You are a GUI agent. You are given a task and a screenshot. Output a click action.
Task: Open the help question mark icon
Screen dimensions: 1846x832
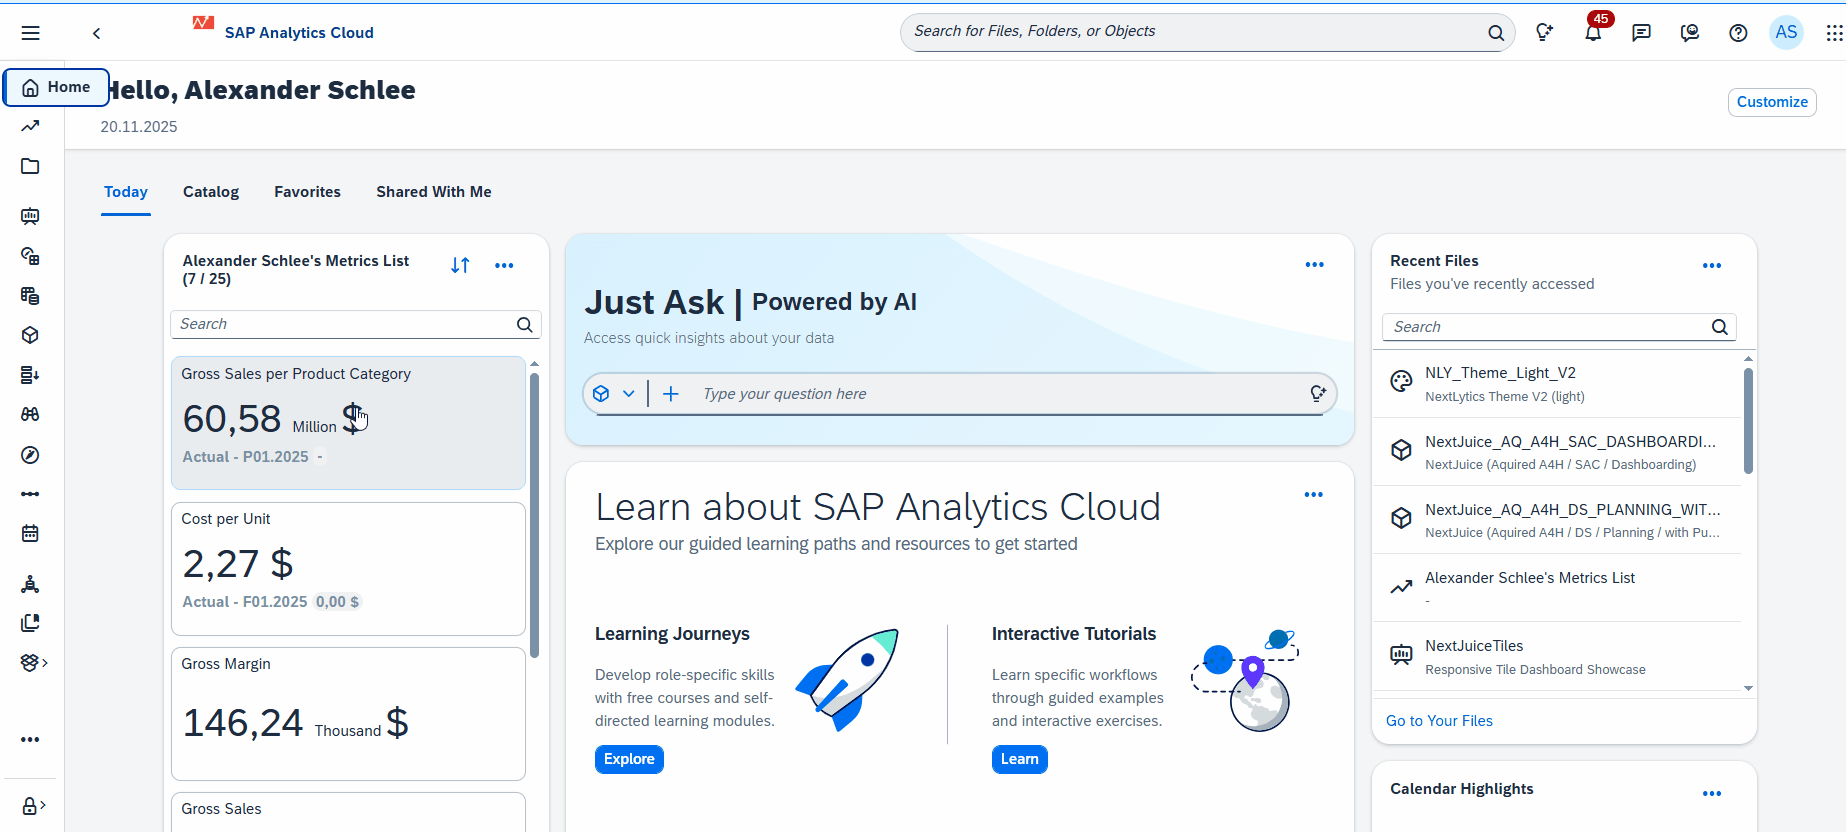(x=1738, y=33)
